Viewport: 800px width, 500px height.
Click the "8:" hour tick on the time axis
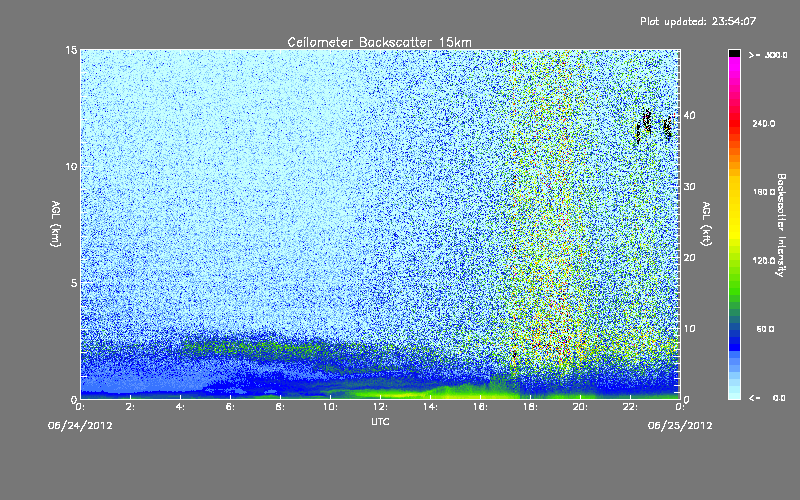click(x=280, y=407)
